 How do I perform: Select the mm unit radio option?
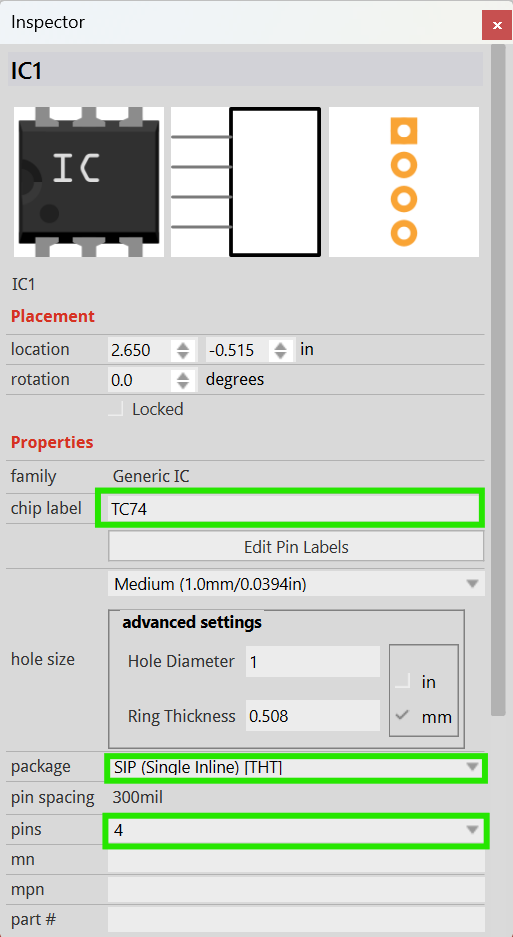pos(403,716)
